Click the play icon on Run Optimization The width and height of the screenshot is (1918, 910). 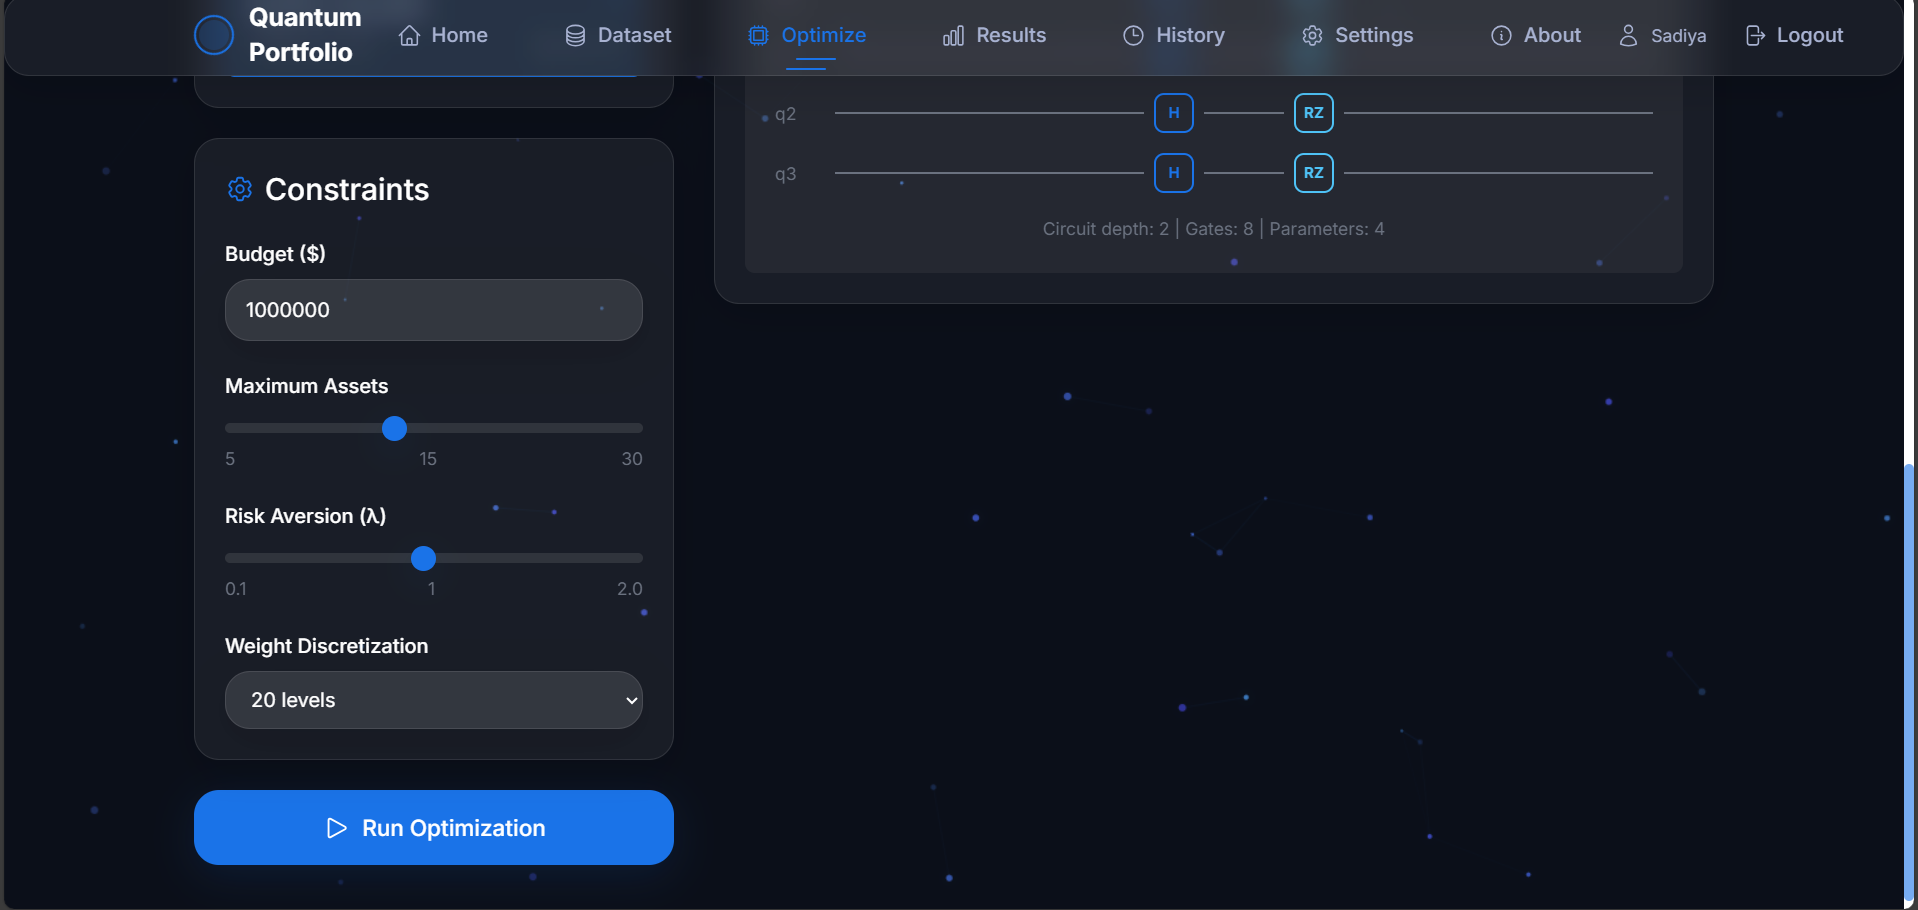coord(336,828)
